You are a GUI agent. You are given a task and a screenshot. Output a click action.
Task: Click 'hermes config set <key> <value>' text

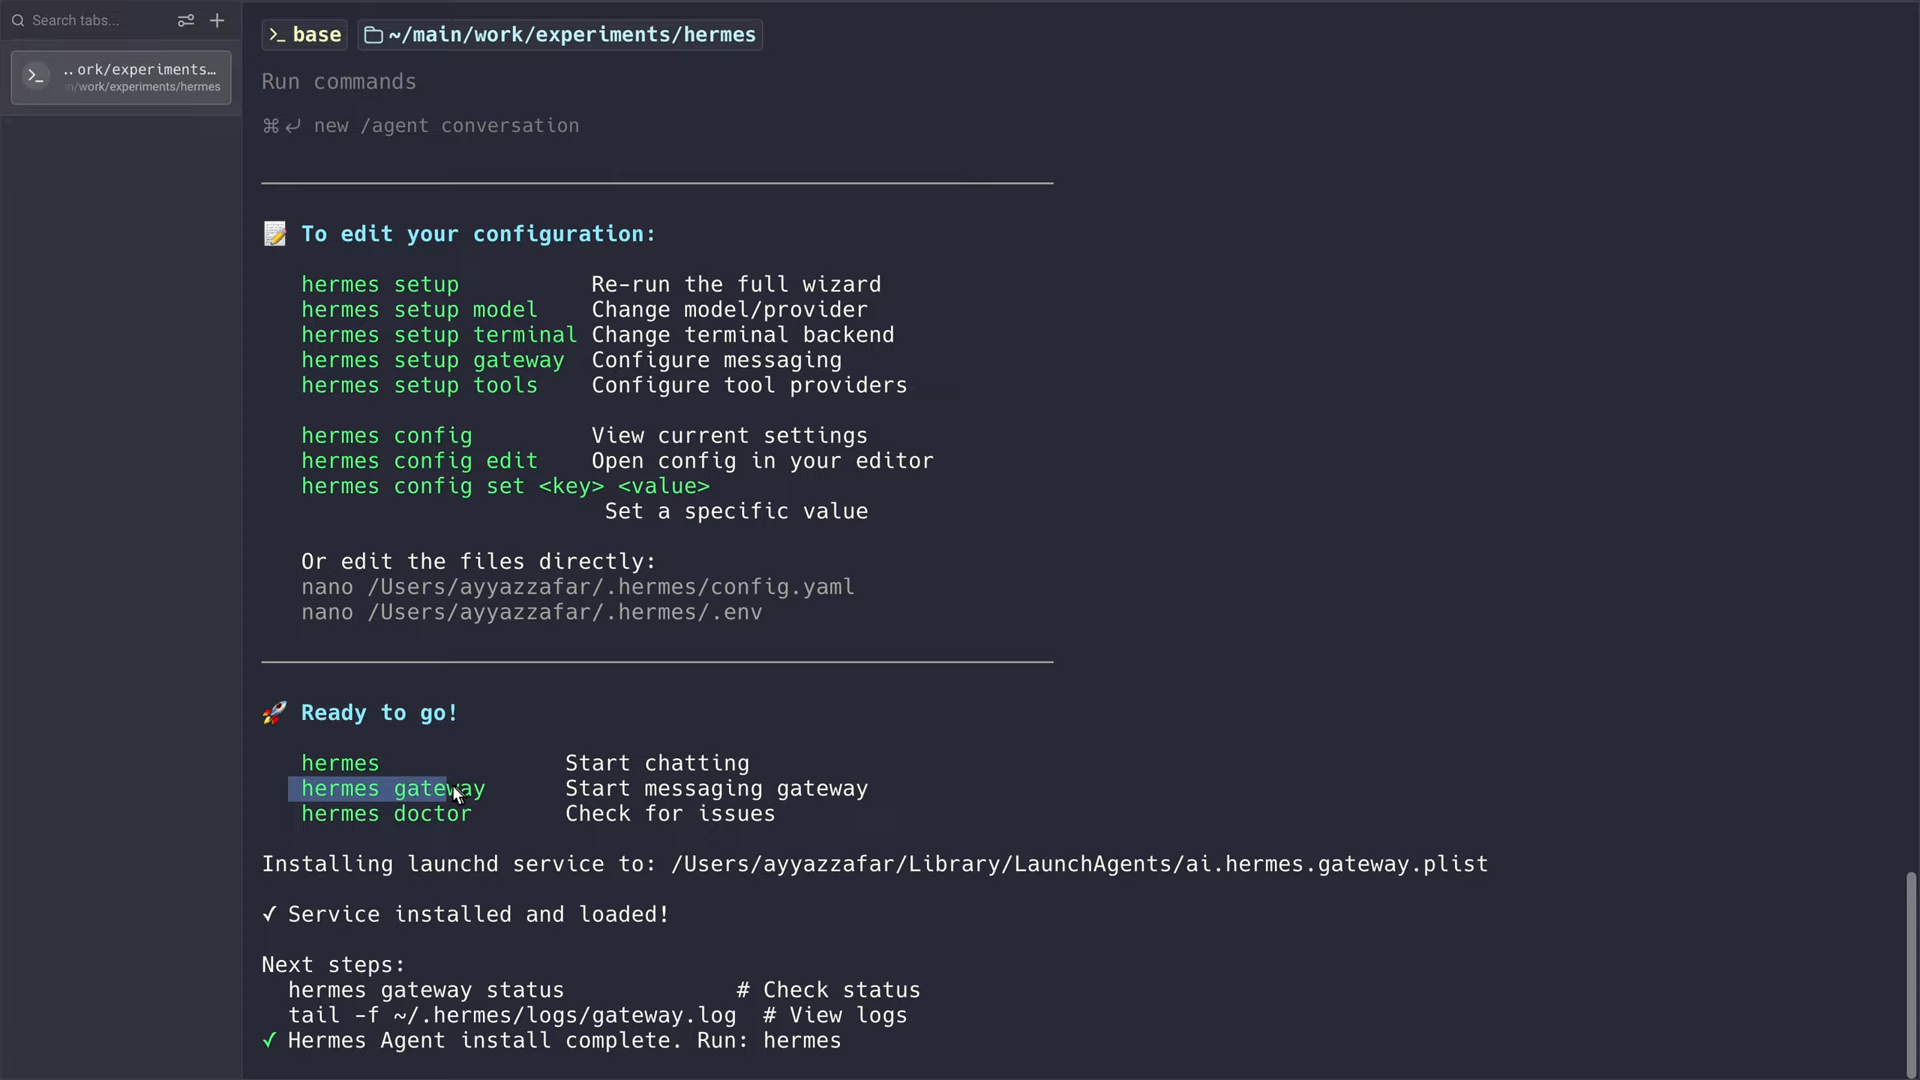click(x=505, y=486)
